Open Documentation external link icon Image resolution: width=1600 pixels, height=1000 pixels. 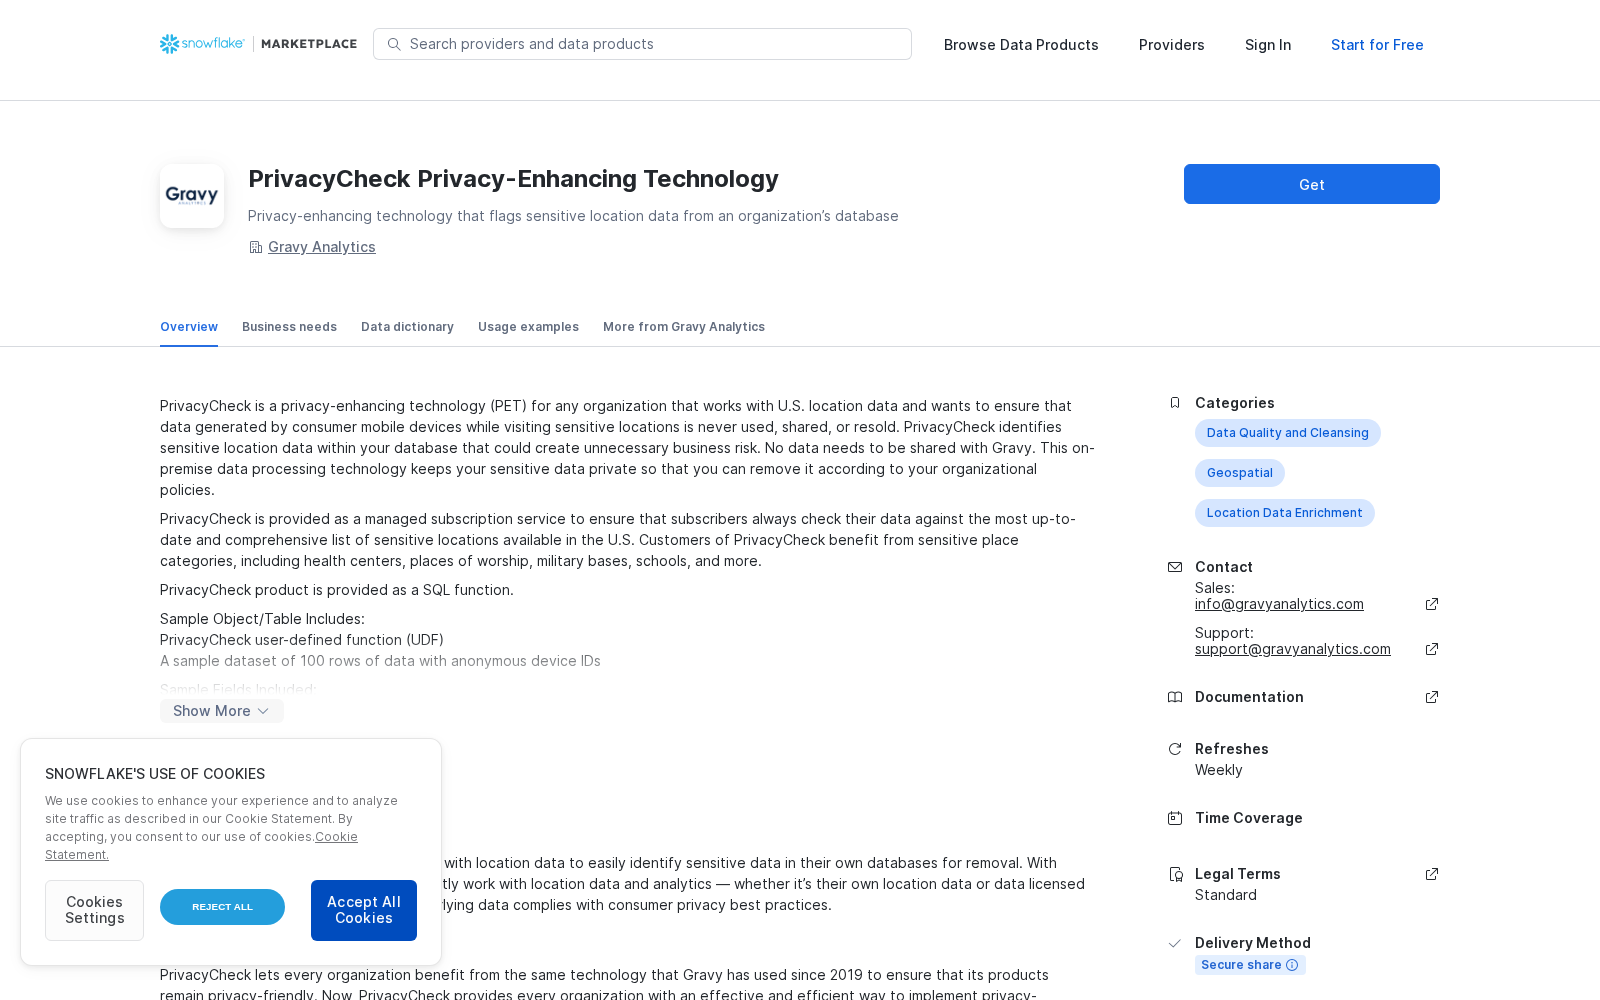point(1432,697)
